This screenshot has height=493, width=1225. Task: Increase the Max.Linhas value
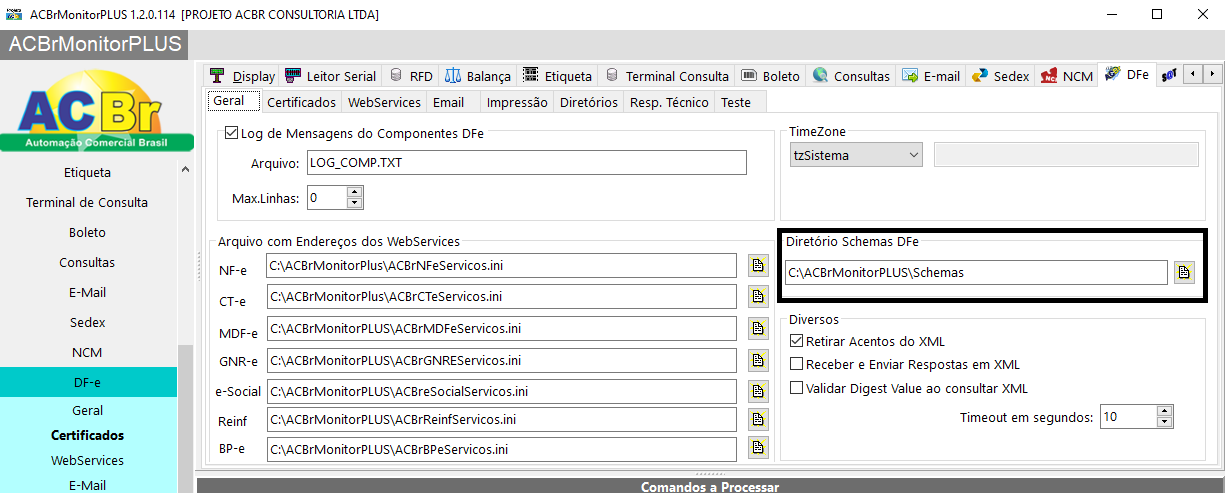(353, 192)
